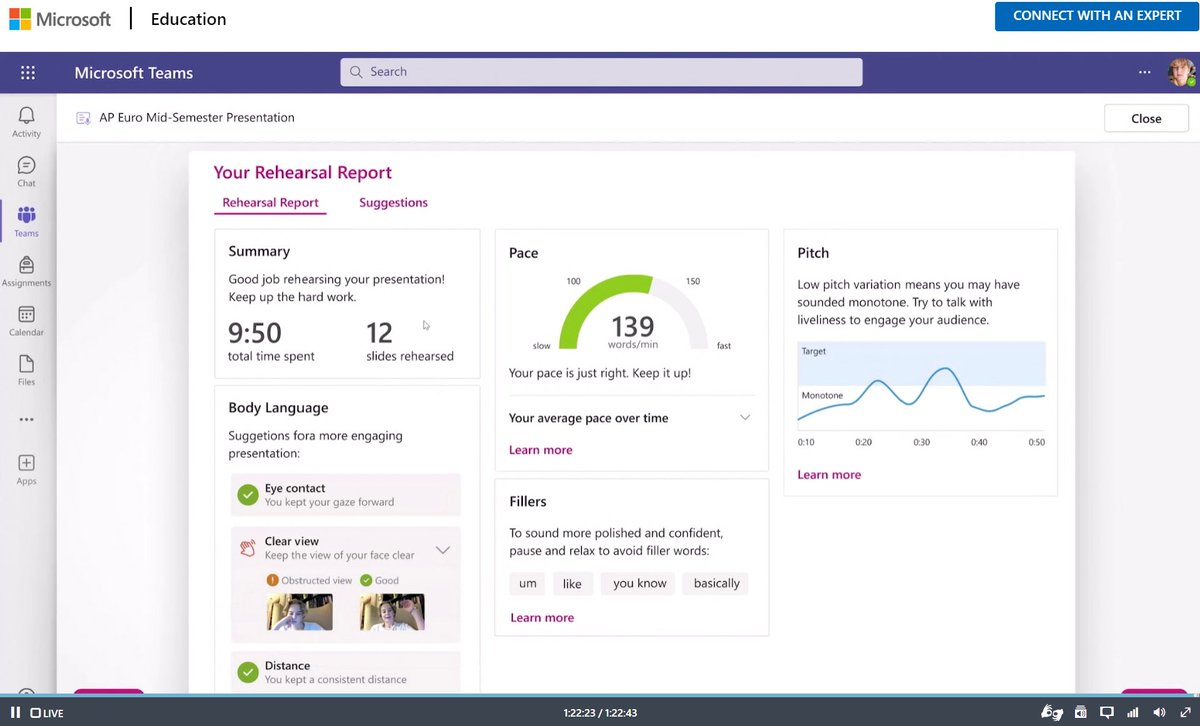1200x726 pixels.
Task: Switch to the Suggestions tab
Action: click(393, 202)
